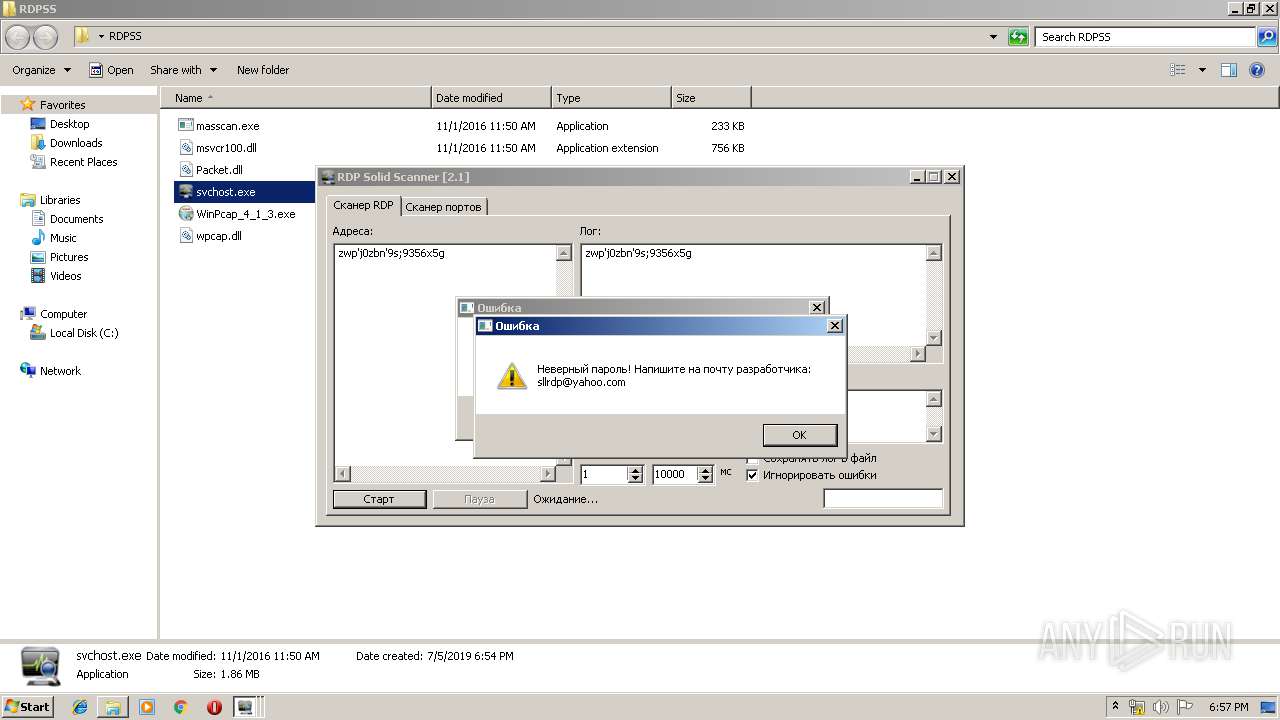
Task: Sort by Date modified column
Action: click(x=491, y=98)
